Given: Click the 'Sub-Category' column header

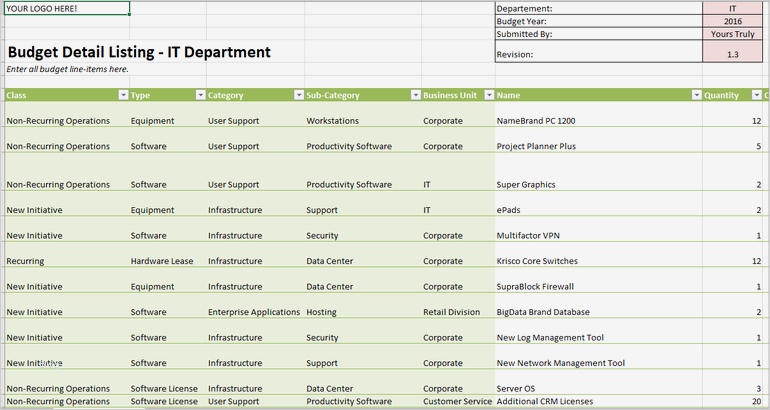Looking at the screenshot, I should coord(363,95).
